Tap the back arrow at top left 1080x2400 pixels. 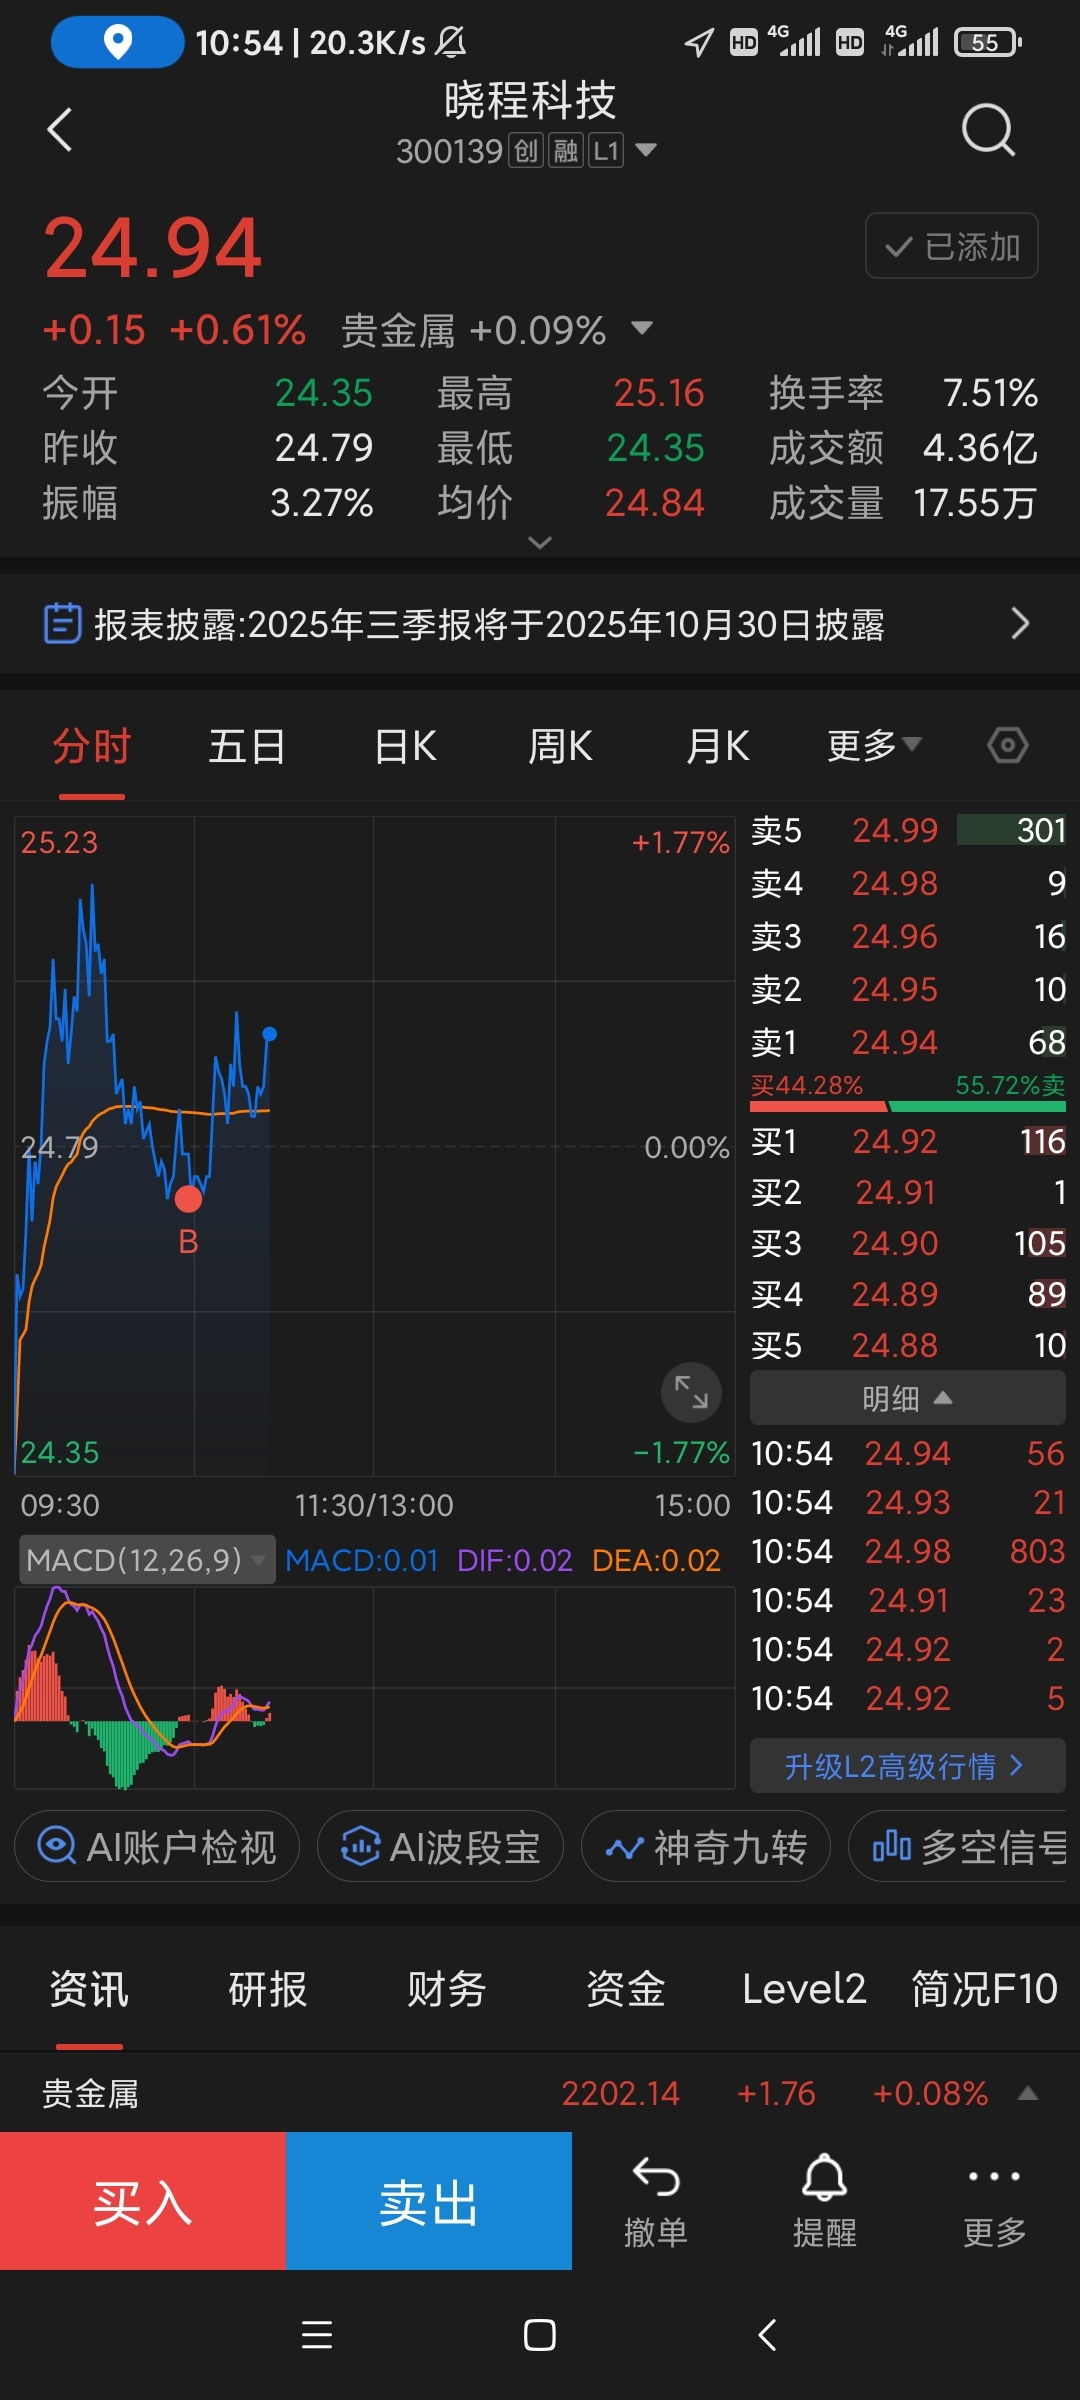pyautogui.click(x=60, y=130)
